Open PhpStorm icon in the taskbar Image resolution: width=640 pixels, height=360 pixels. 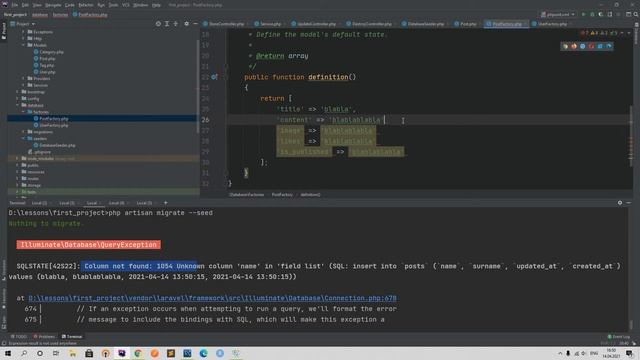[122, 353]
